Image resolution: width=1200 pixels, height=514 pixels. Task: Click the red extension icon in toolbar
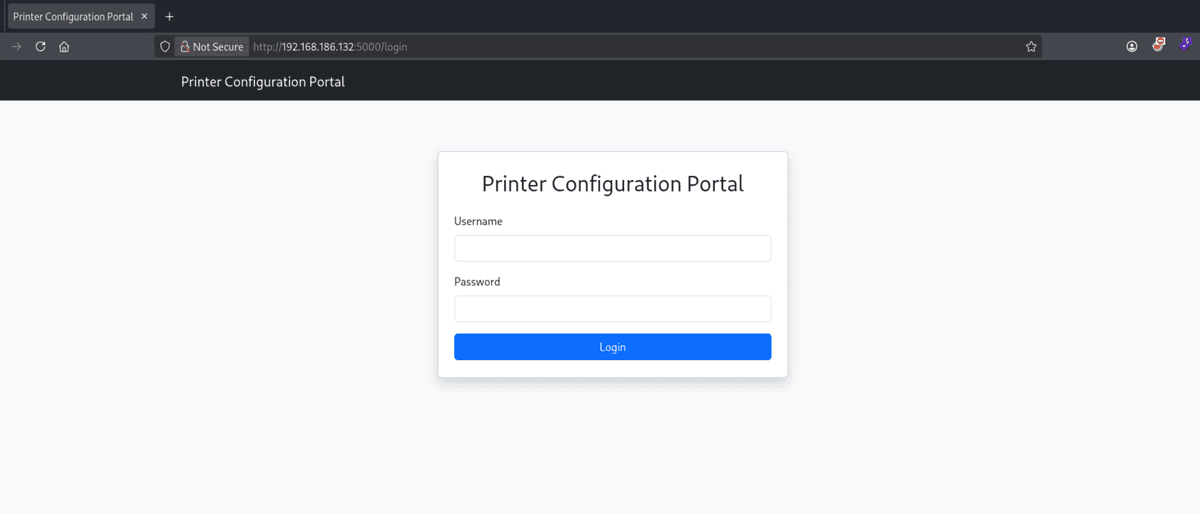[1158, 45]
